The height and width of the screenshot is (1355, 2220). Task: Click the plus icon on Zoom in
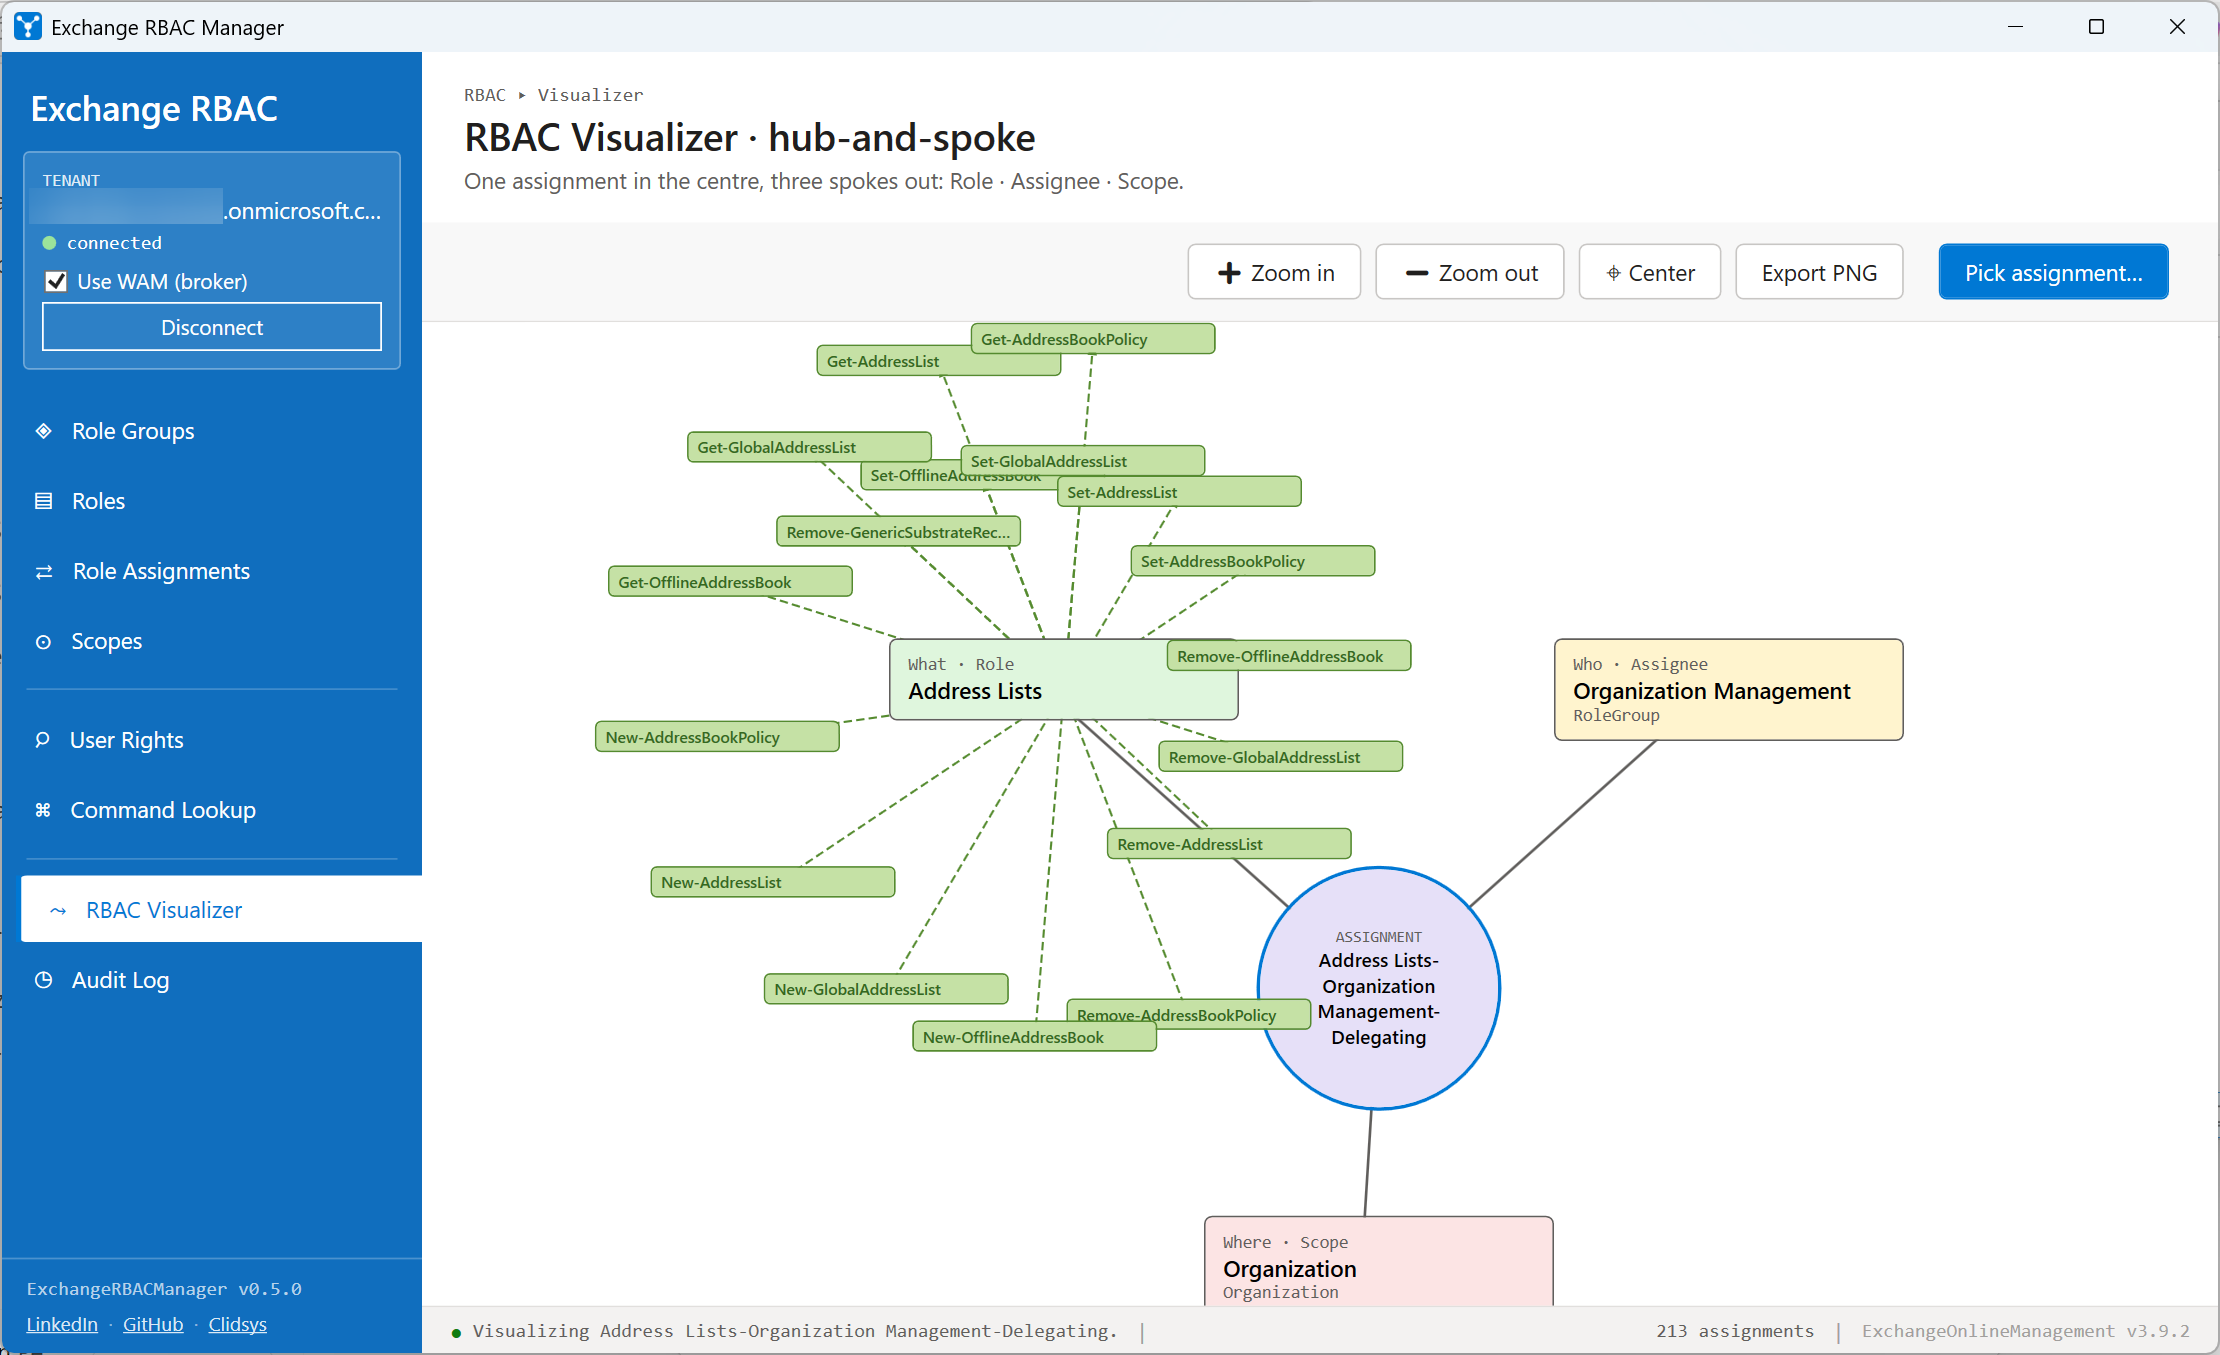pyautogui.click(x=1229, y=273)
